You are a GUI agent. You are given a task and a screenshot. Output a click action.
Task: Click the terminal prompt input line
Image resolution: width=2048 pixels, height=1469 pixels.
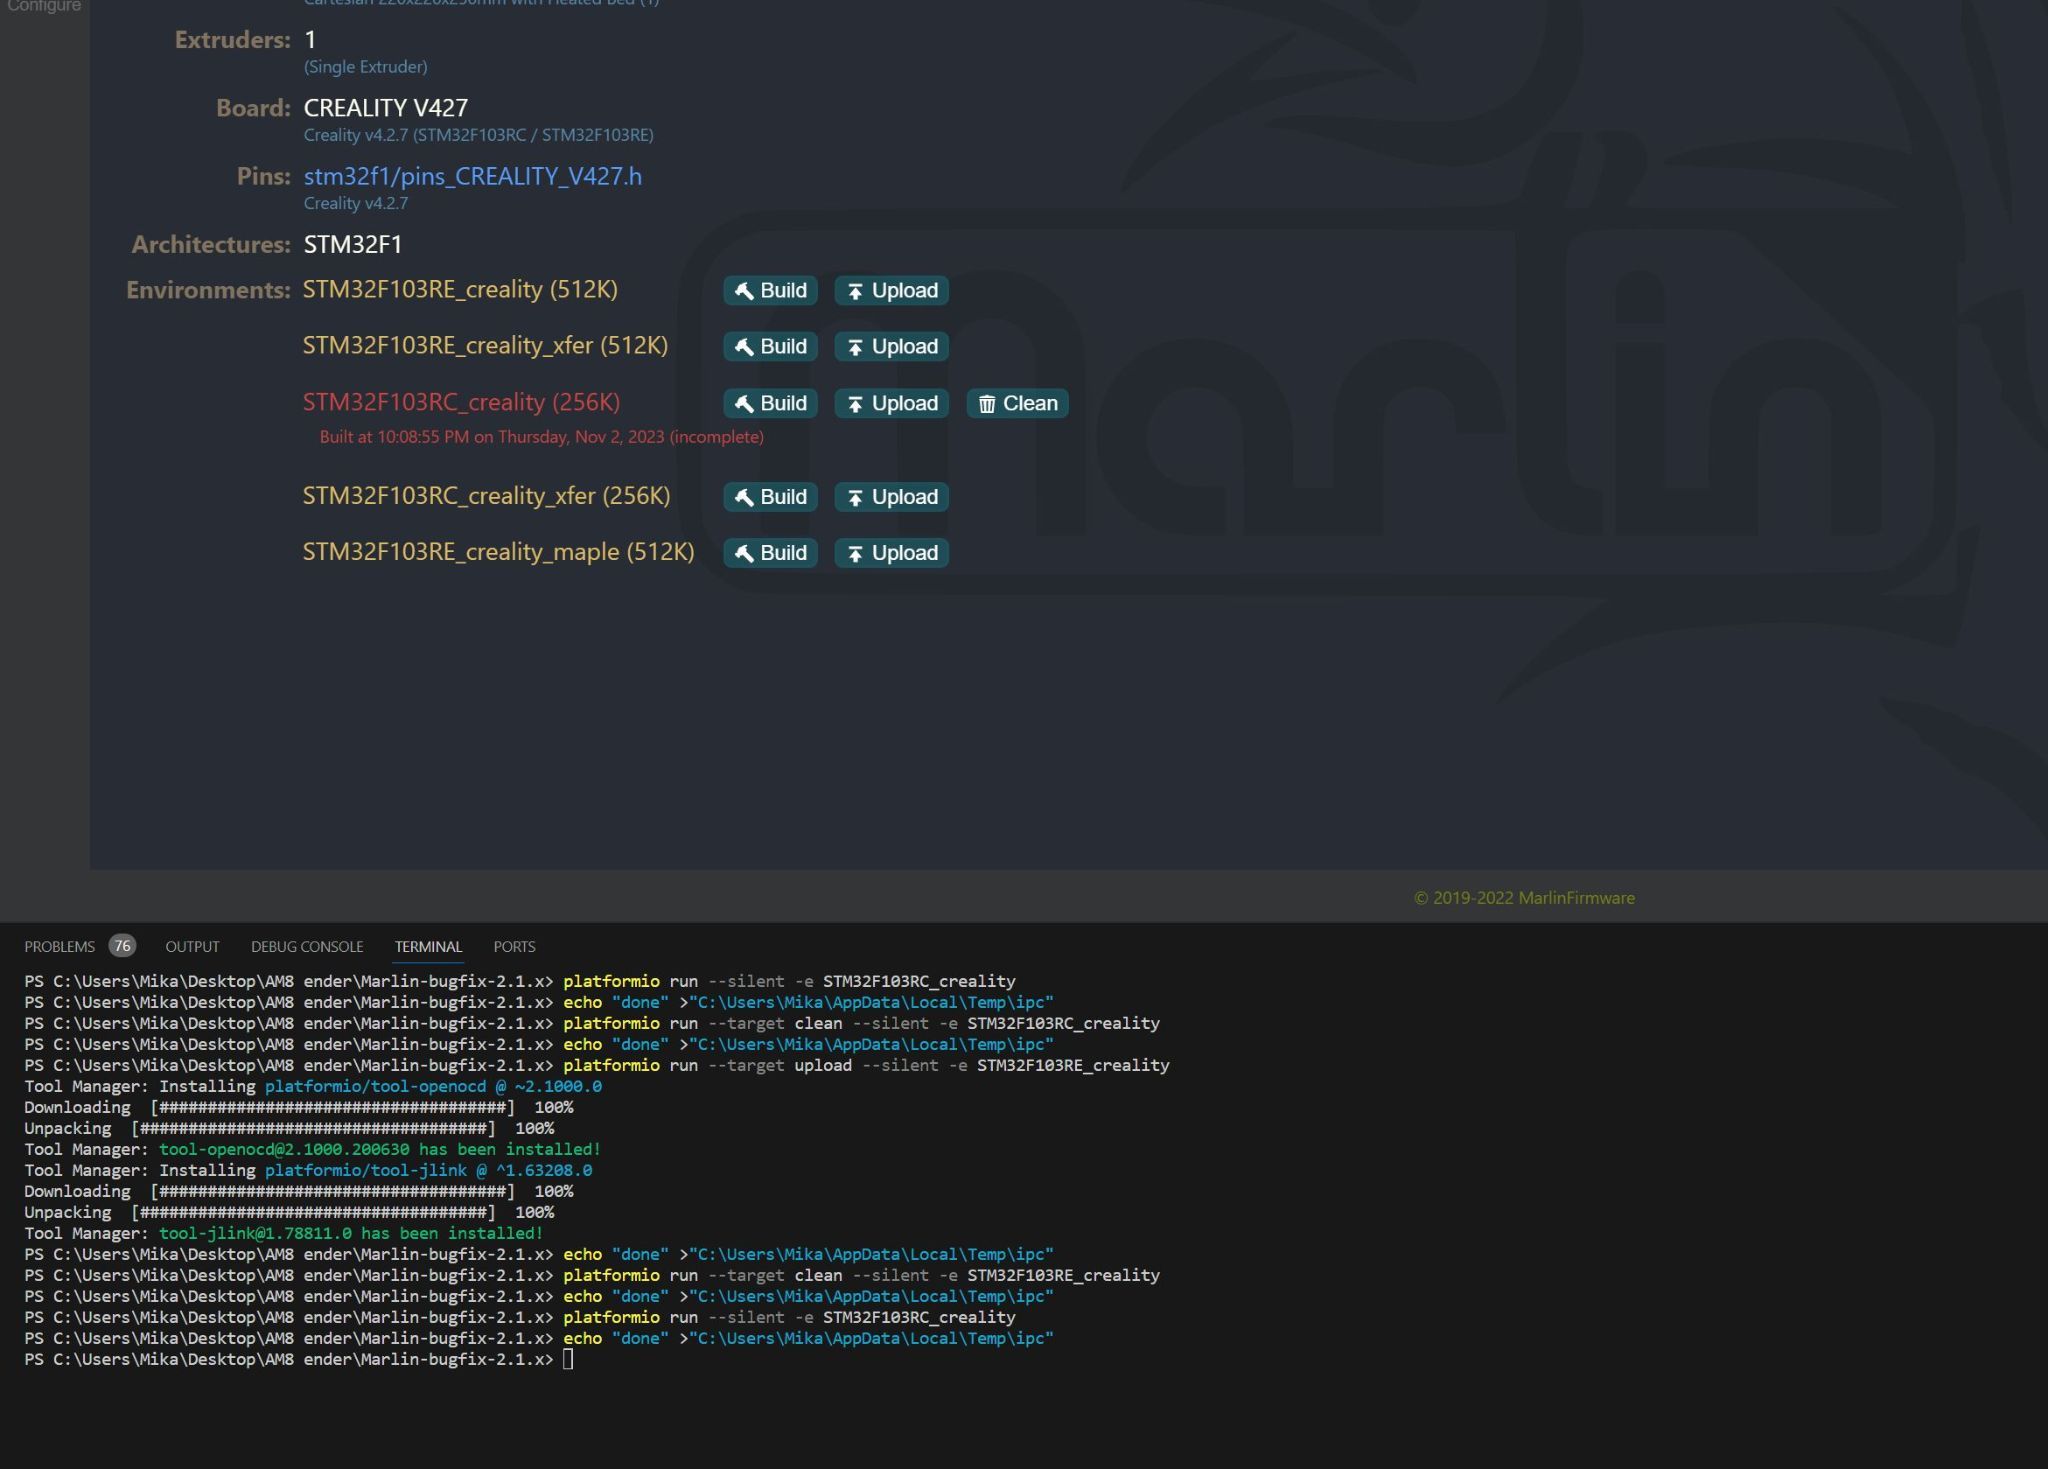coord(568,1360)
